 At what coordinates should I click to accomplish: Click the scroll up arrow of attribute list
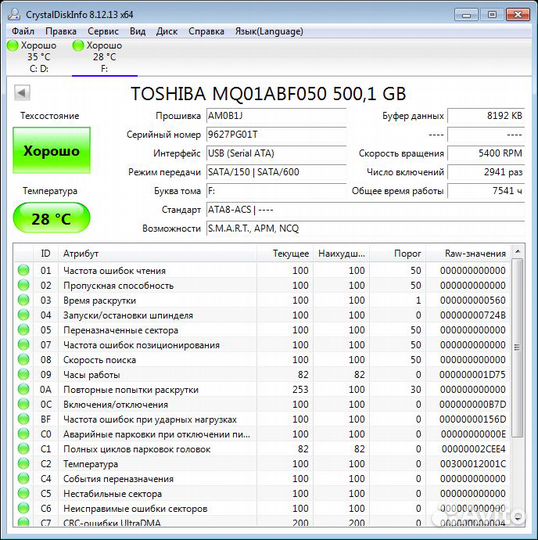(x=517, y=252)
